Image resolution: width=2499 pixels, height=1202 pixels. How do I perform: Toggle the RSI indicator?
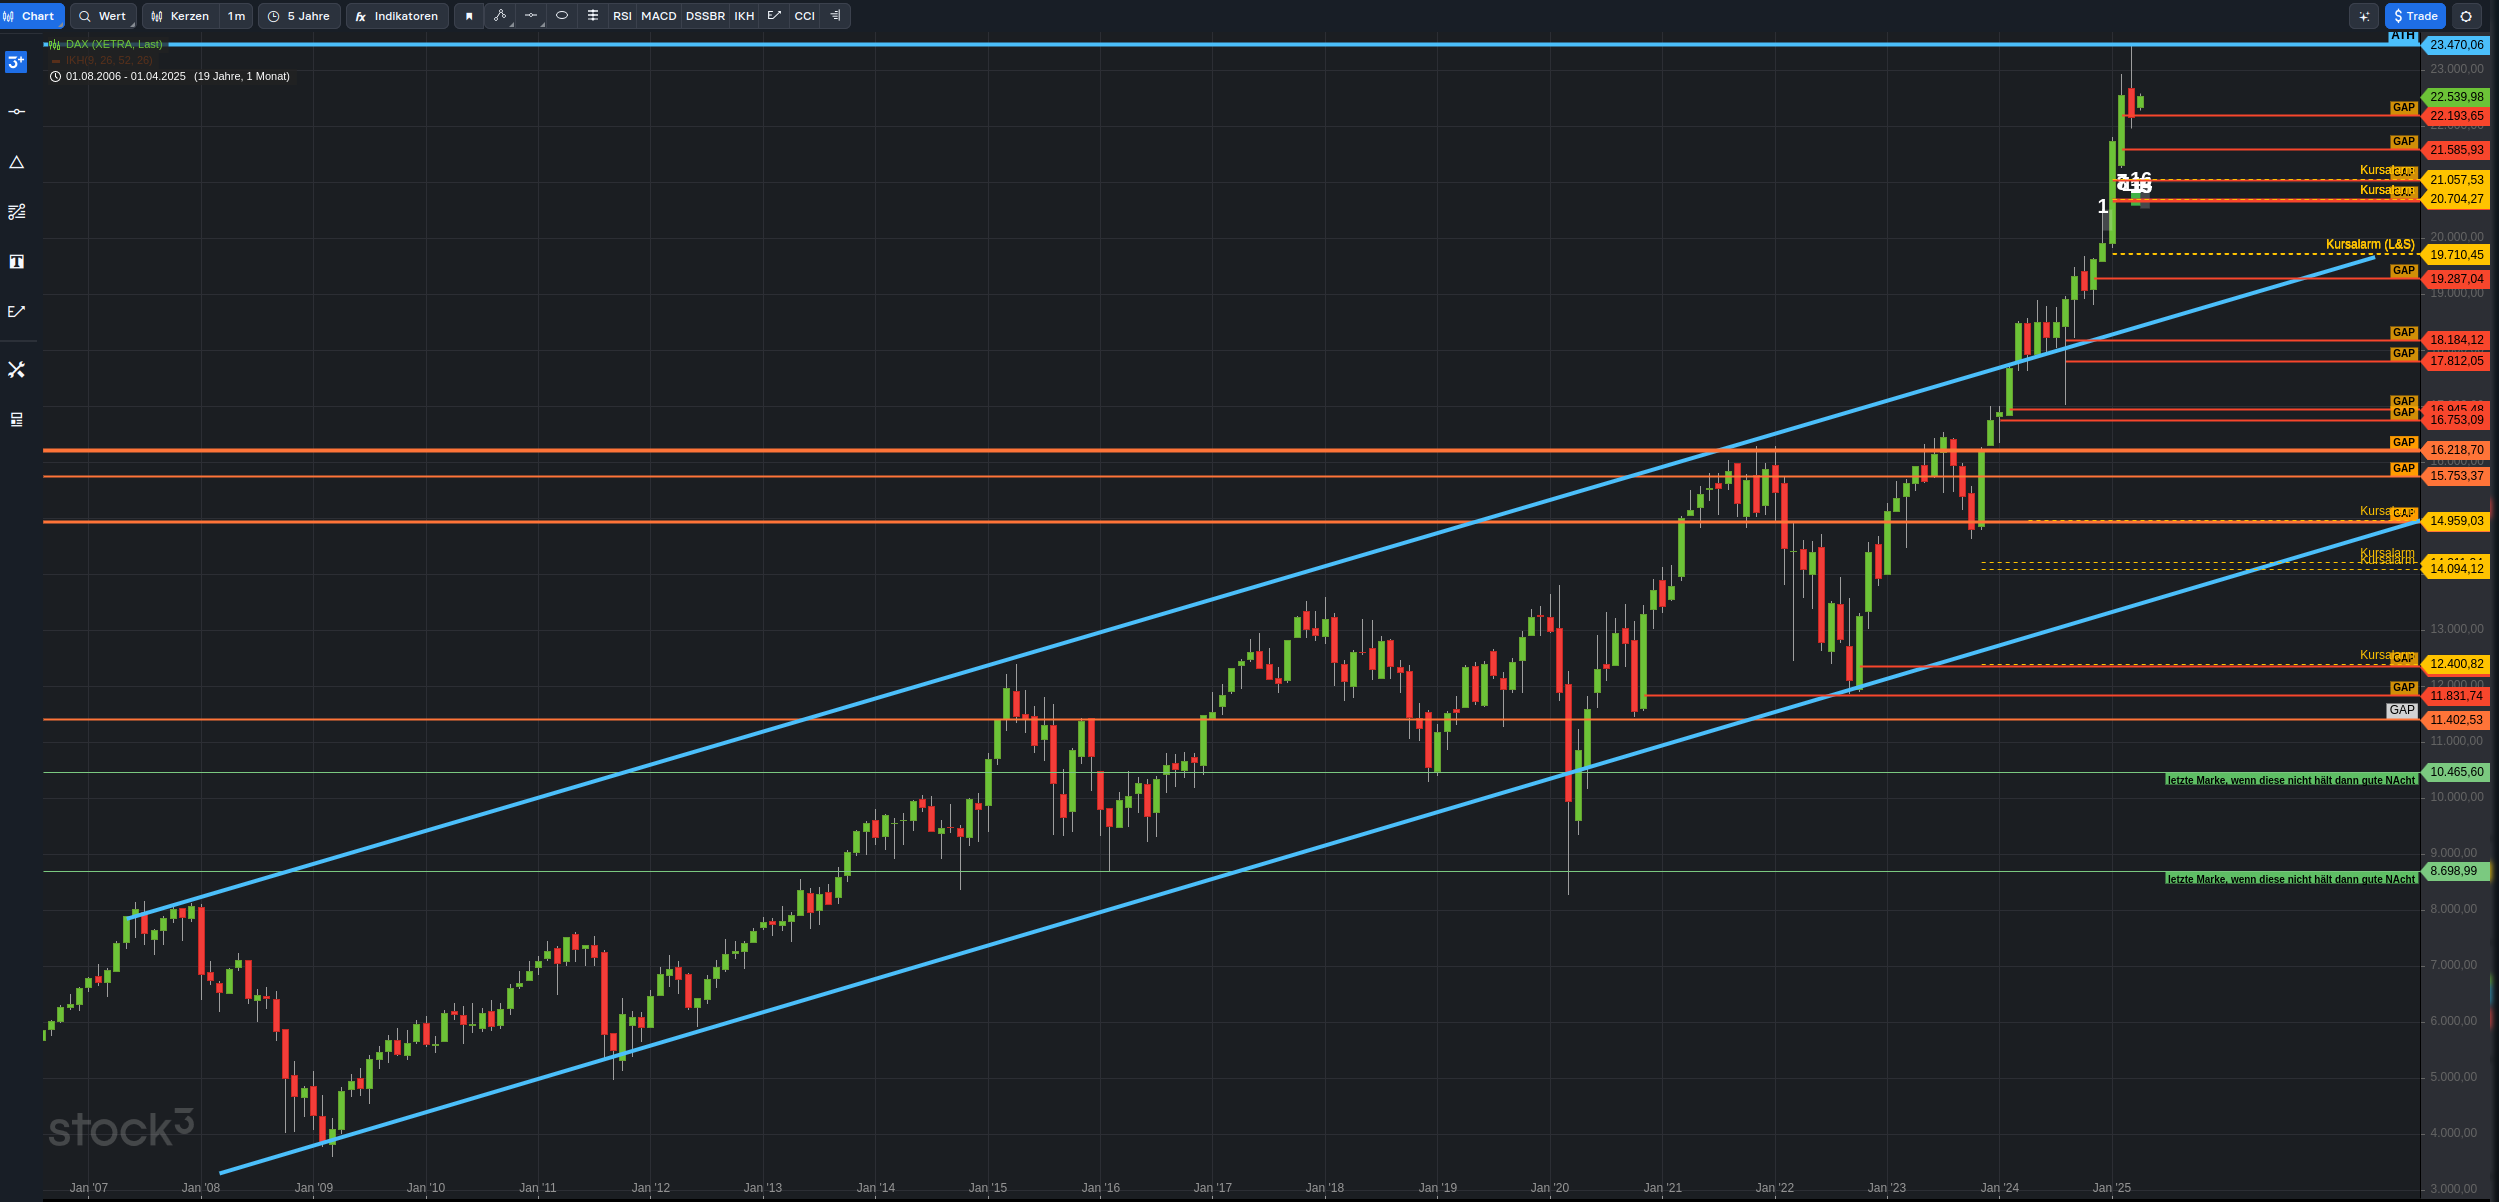click(x=622, y=16)
